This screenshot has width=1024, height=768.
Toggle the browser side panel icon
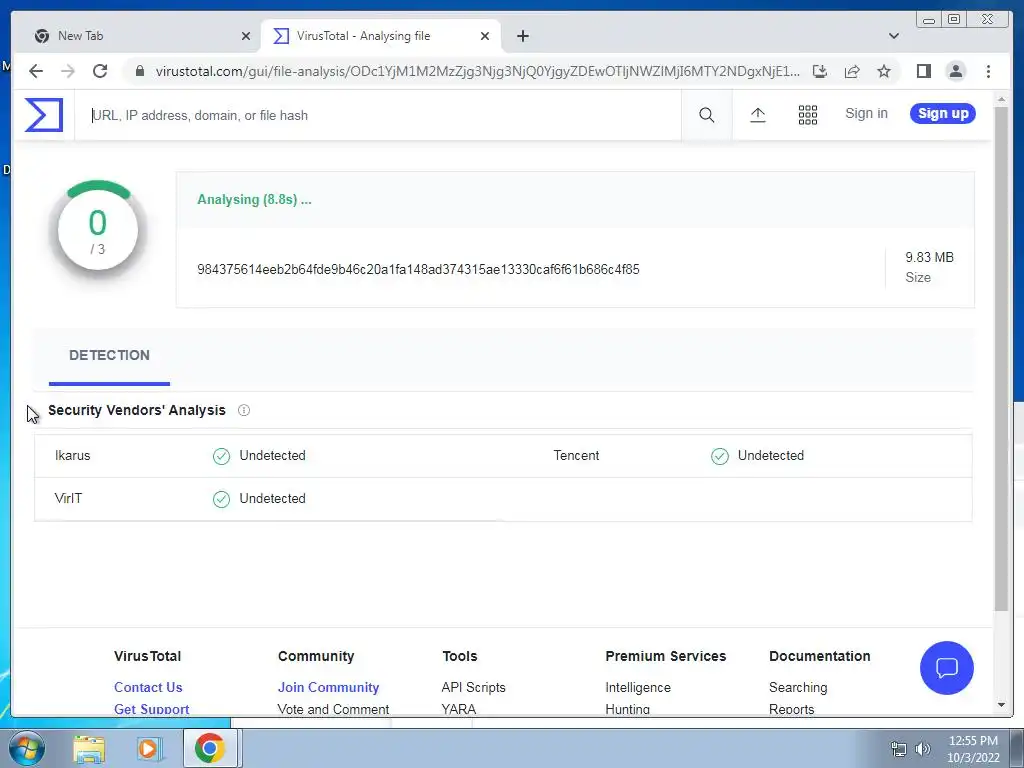tap(923, 71)
